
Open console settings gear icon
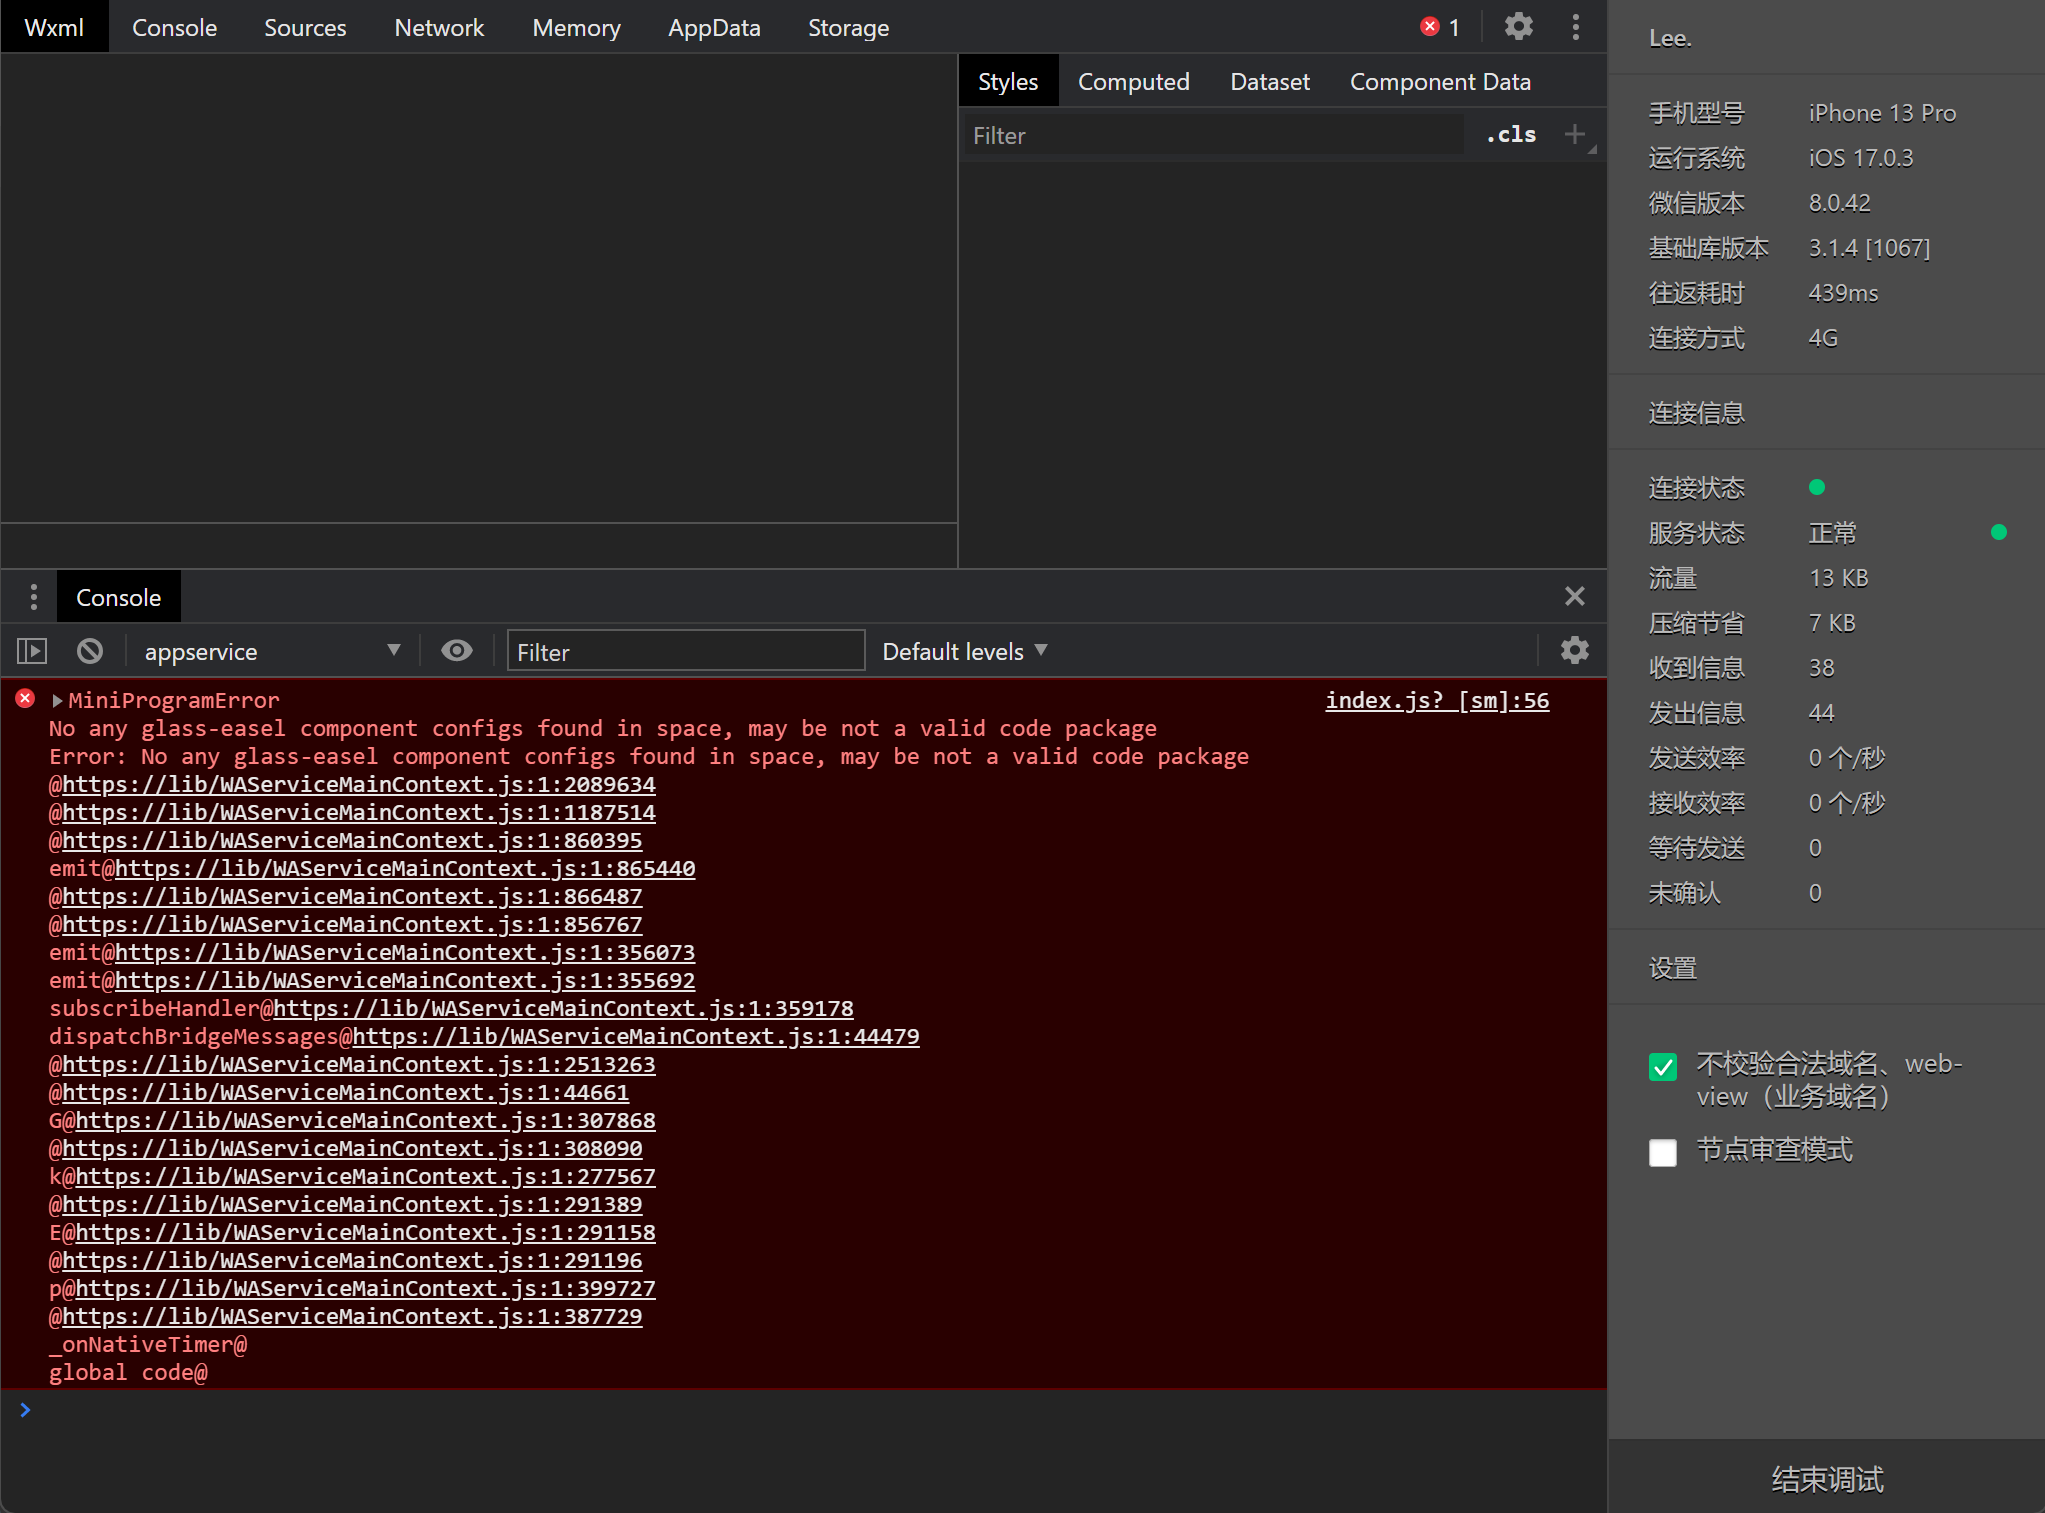pos(1574,651)
